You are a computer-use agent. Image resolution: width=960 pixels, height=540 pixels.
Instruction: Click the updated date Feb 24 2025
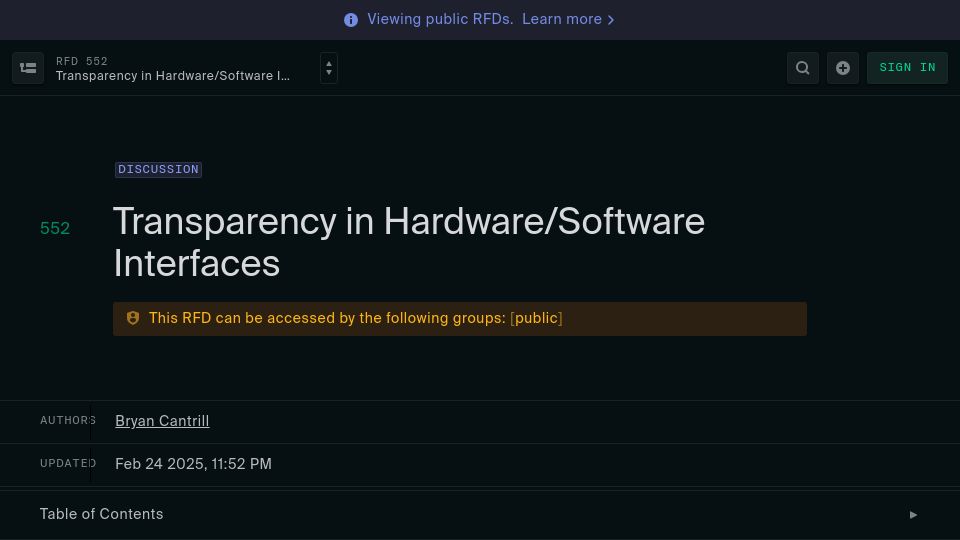click(x=193, y=464)
